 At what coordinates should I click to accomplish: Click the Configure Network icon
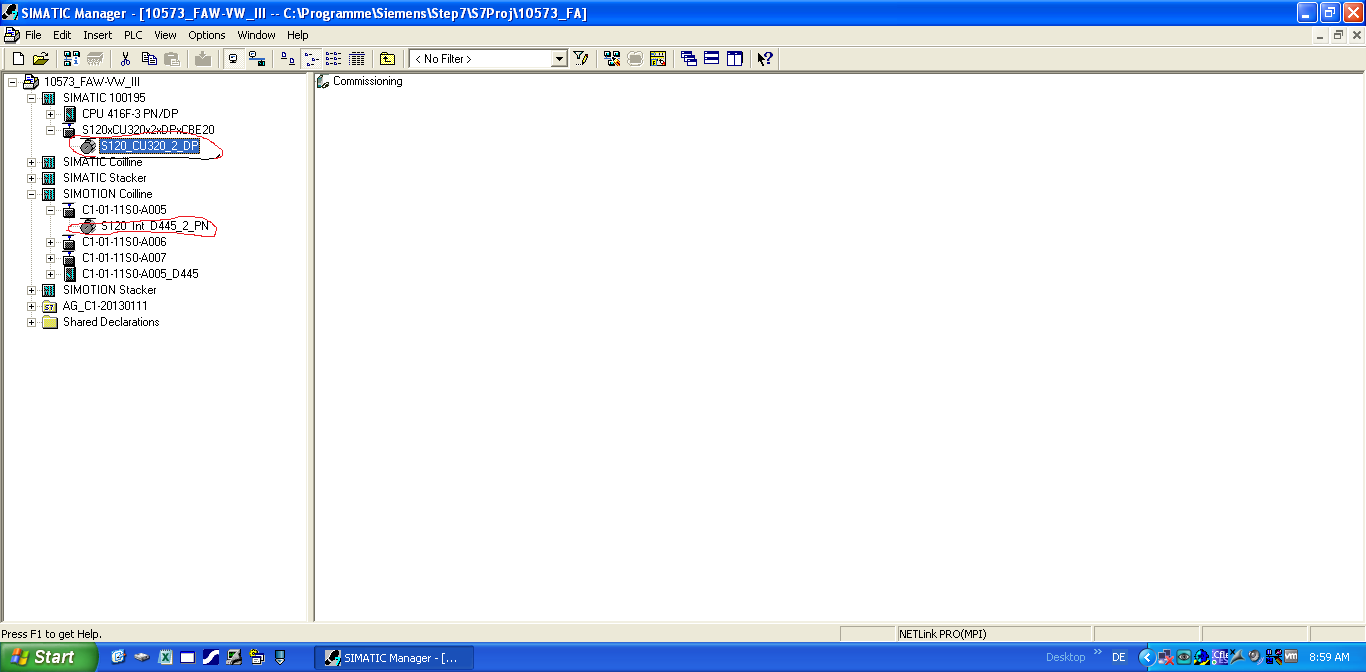point(612,59)
